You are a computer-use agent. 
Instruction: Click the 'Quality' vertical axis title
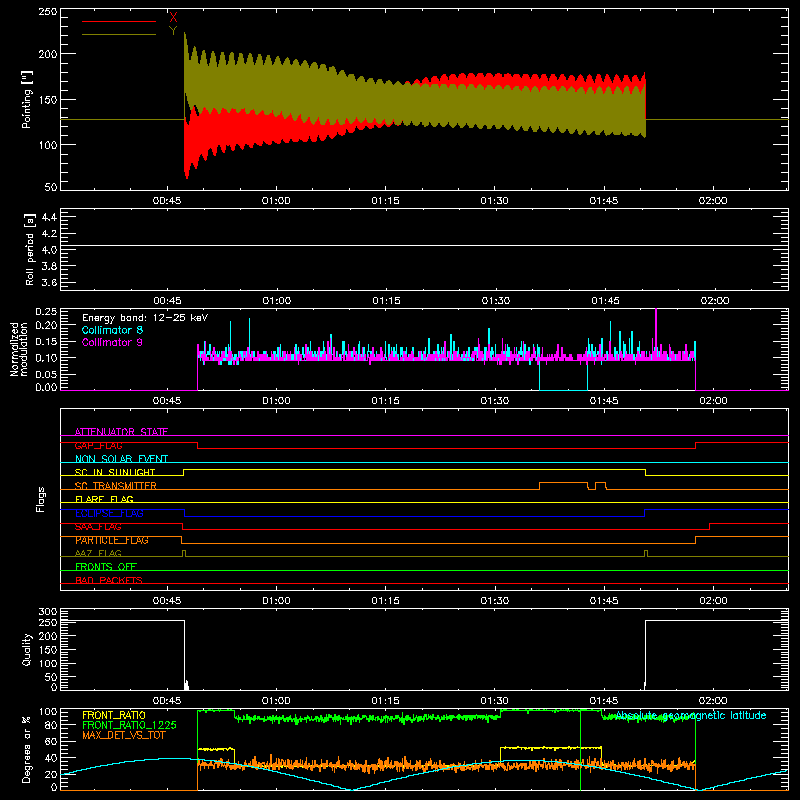[x=27, y=649]
